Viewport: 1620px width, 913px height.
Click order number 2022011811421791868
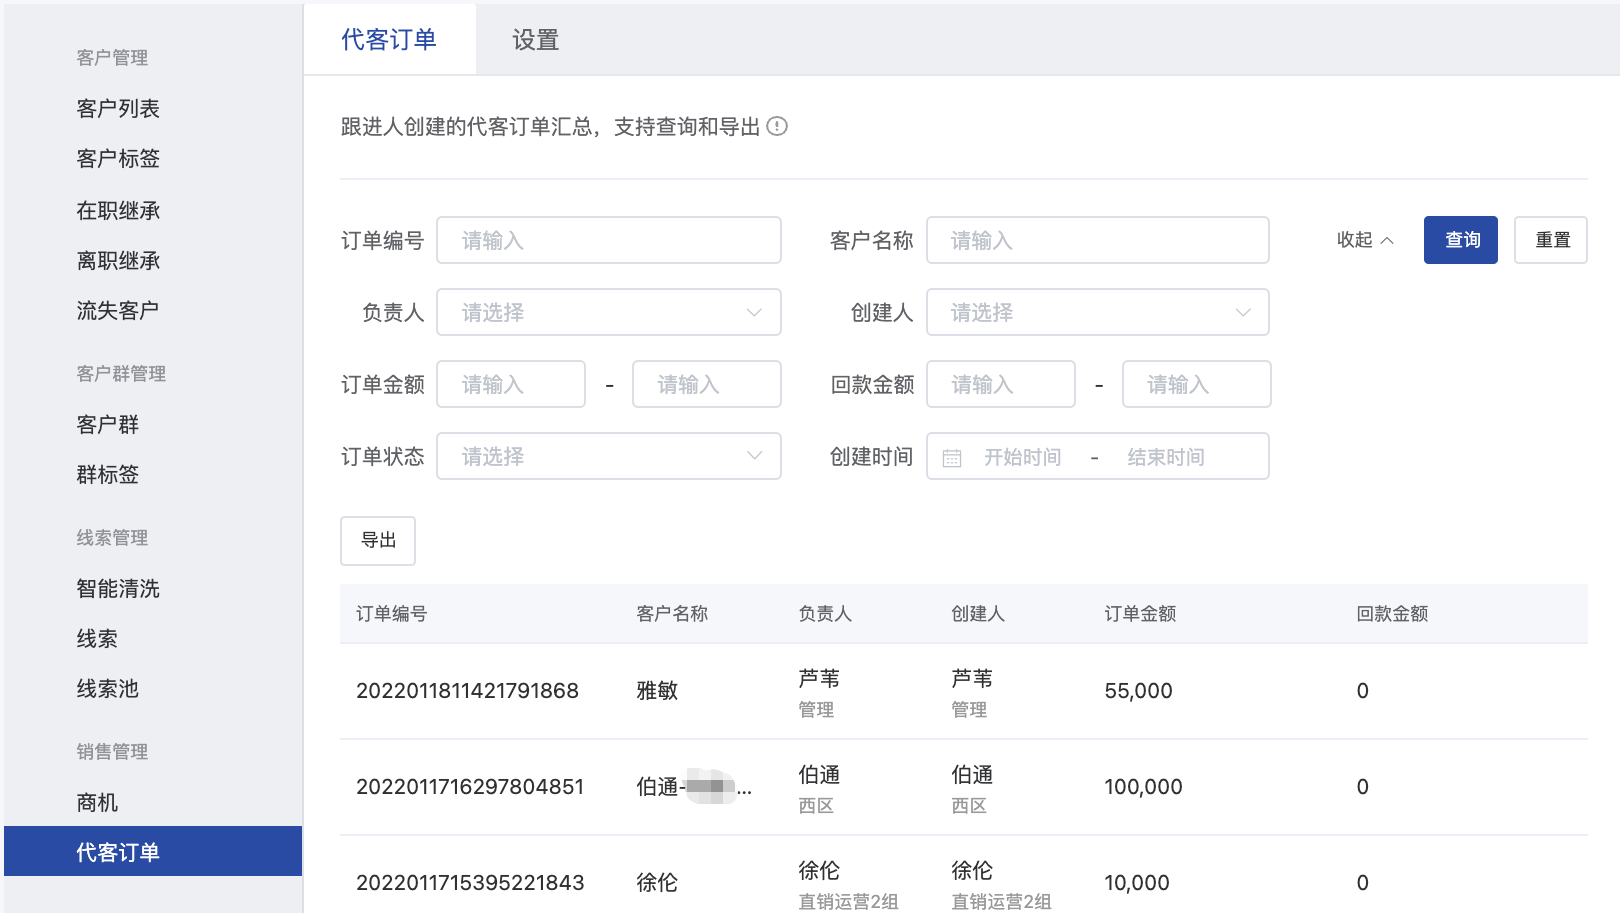tap(467, 691)
